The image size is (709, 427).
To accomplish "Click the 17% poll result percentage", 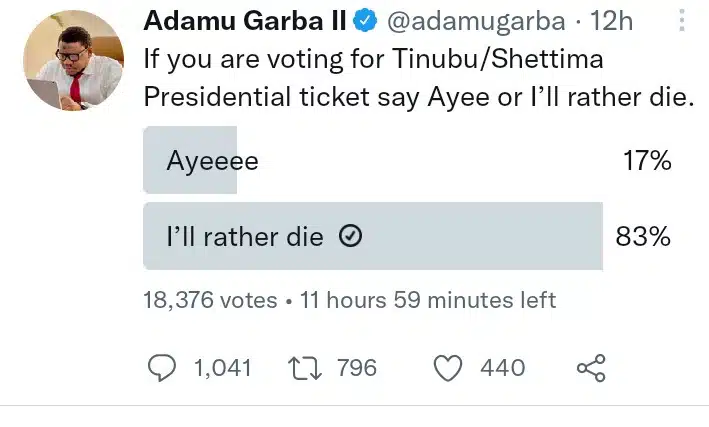I will tap(646, 161).
